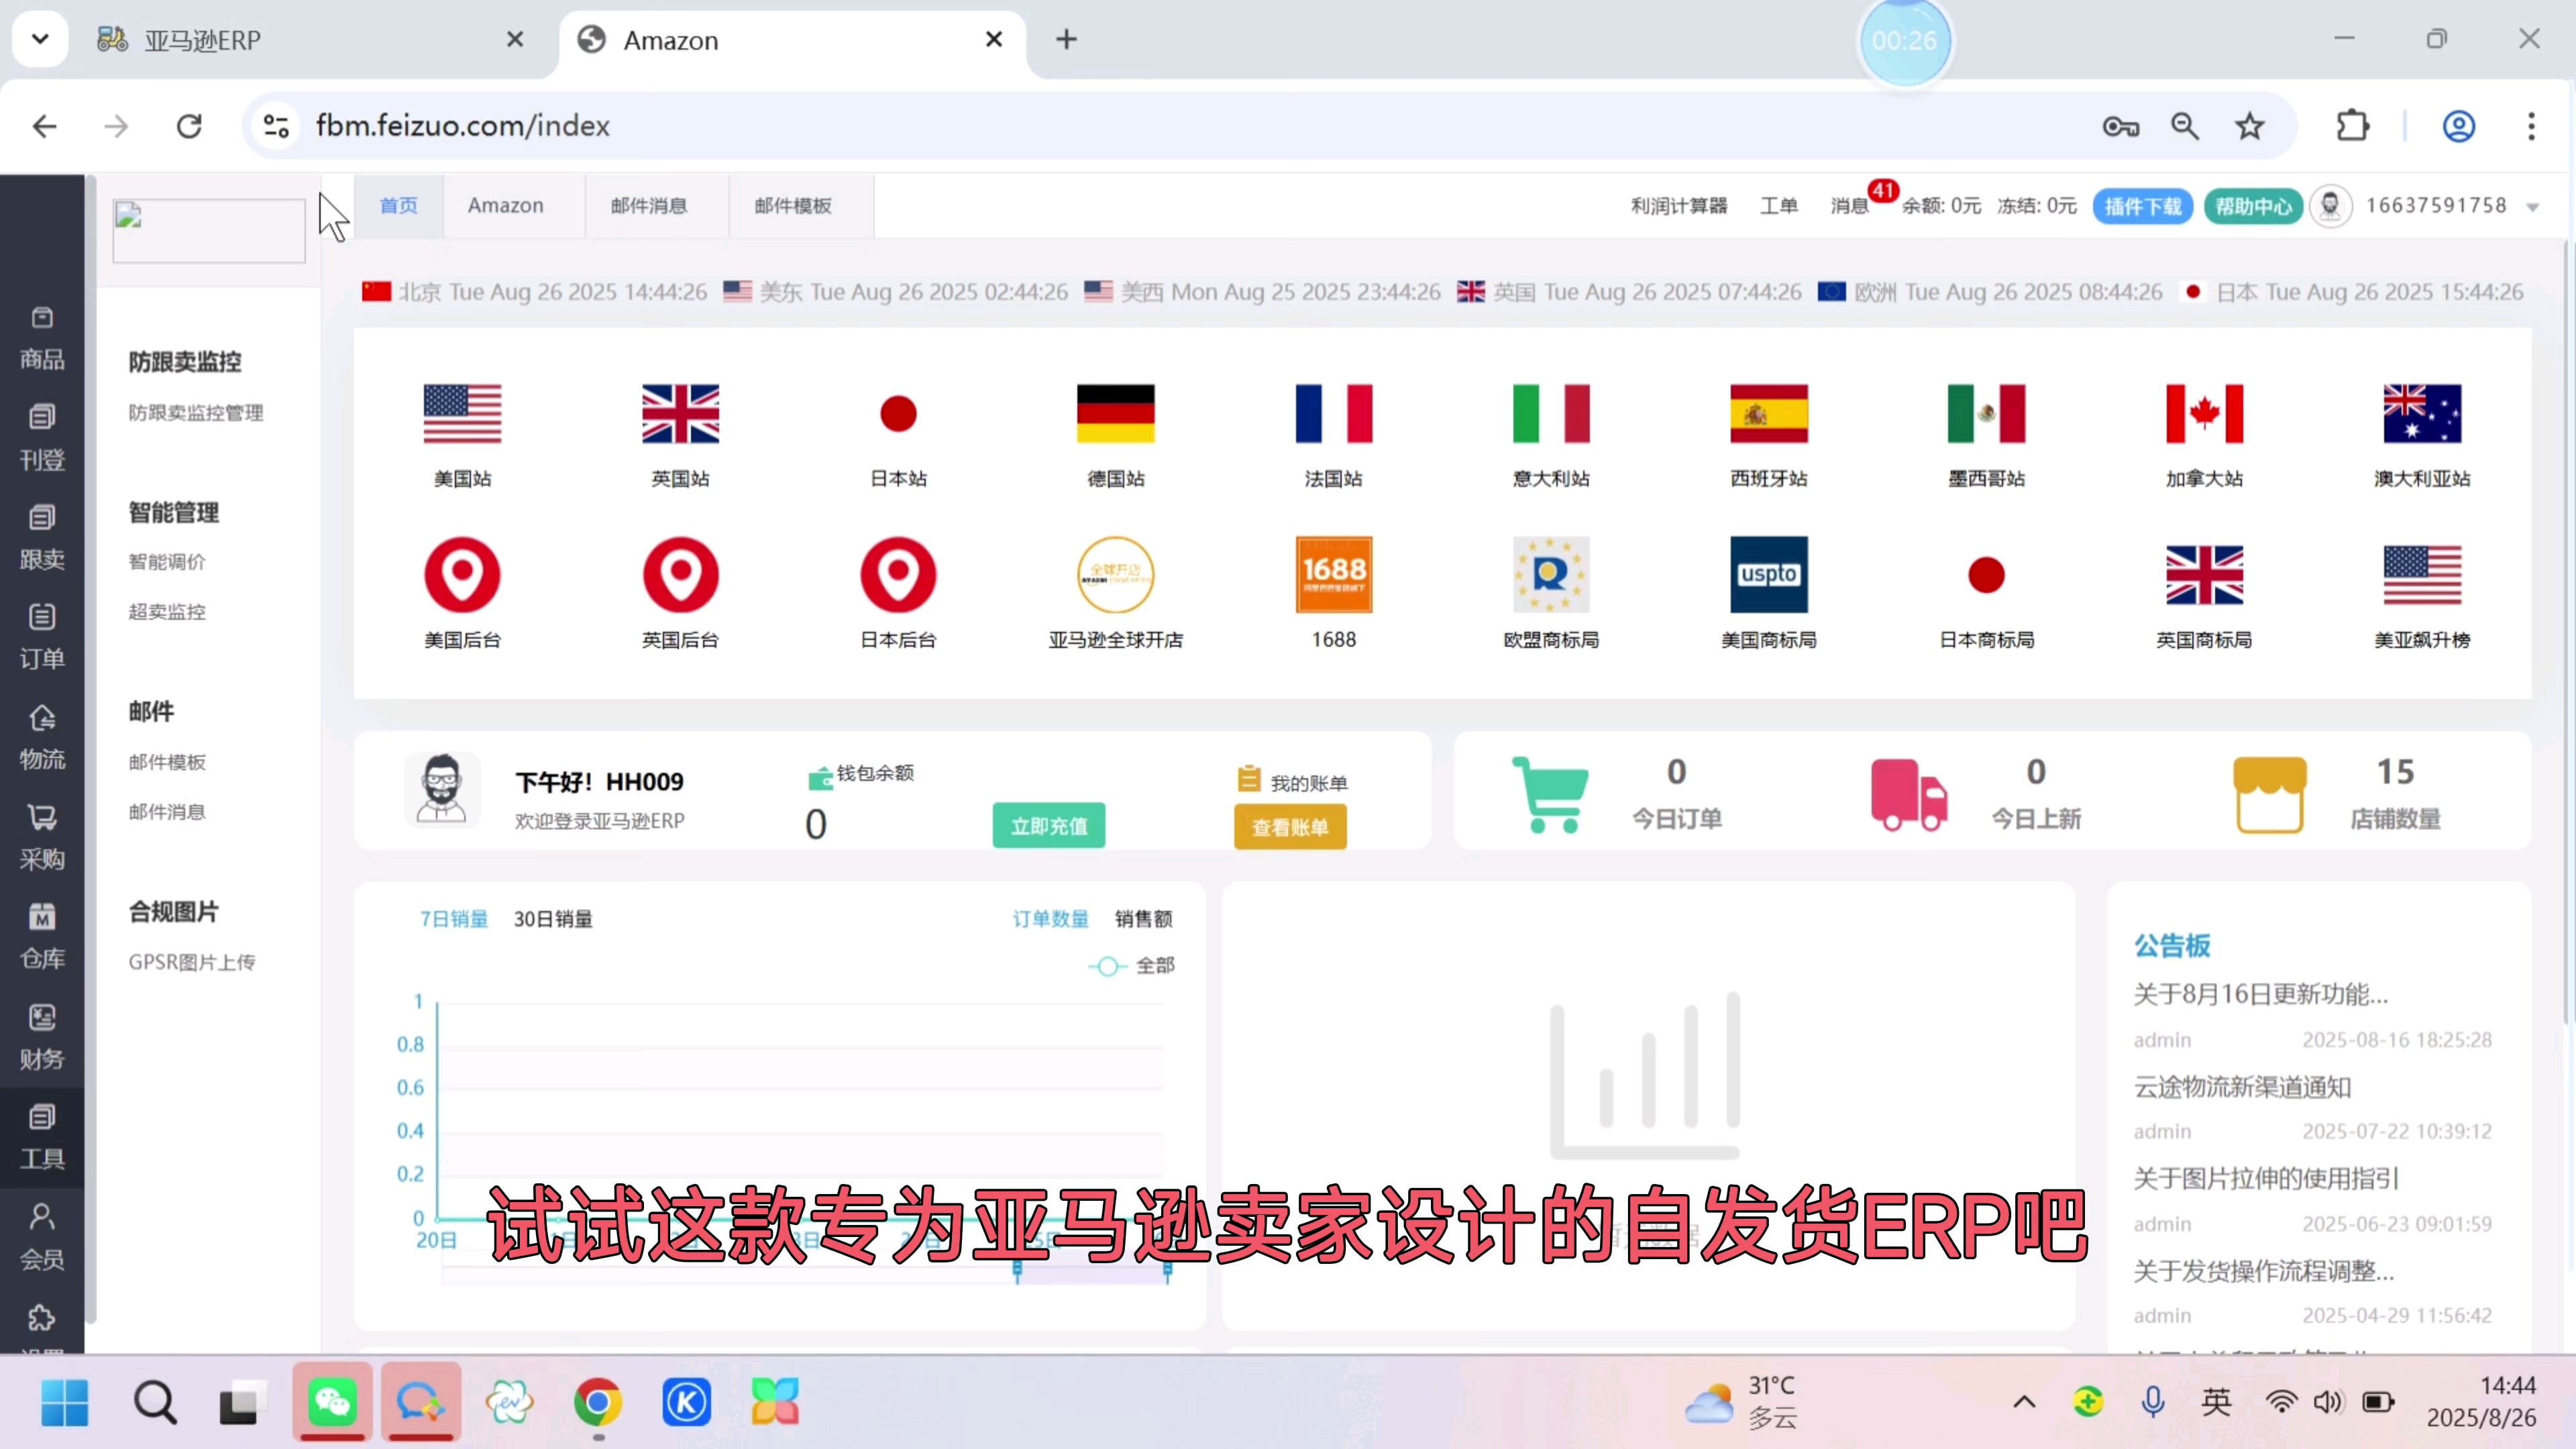2576x1449 pixels.
Task: Open the 西班牙站 Spain flag icon
Action: pyautogui.click(x=1769, y=413)
